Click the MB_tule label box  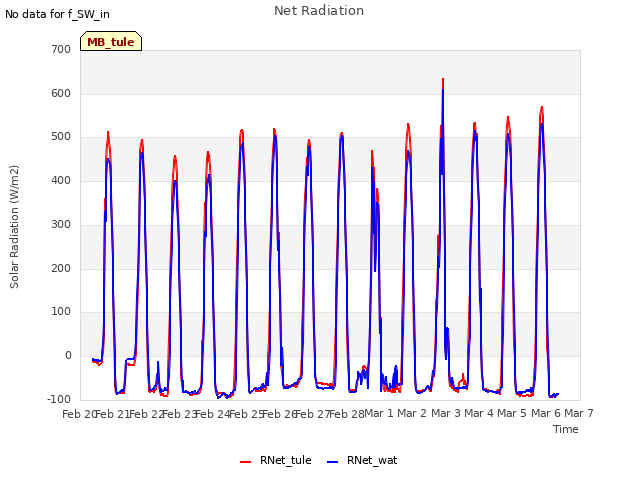pyautogui.click(x=111, y=41)
